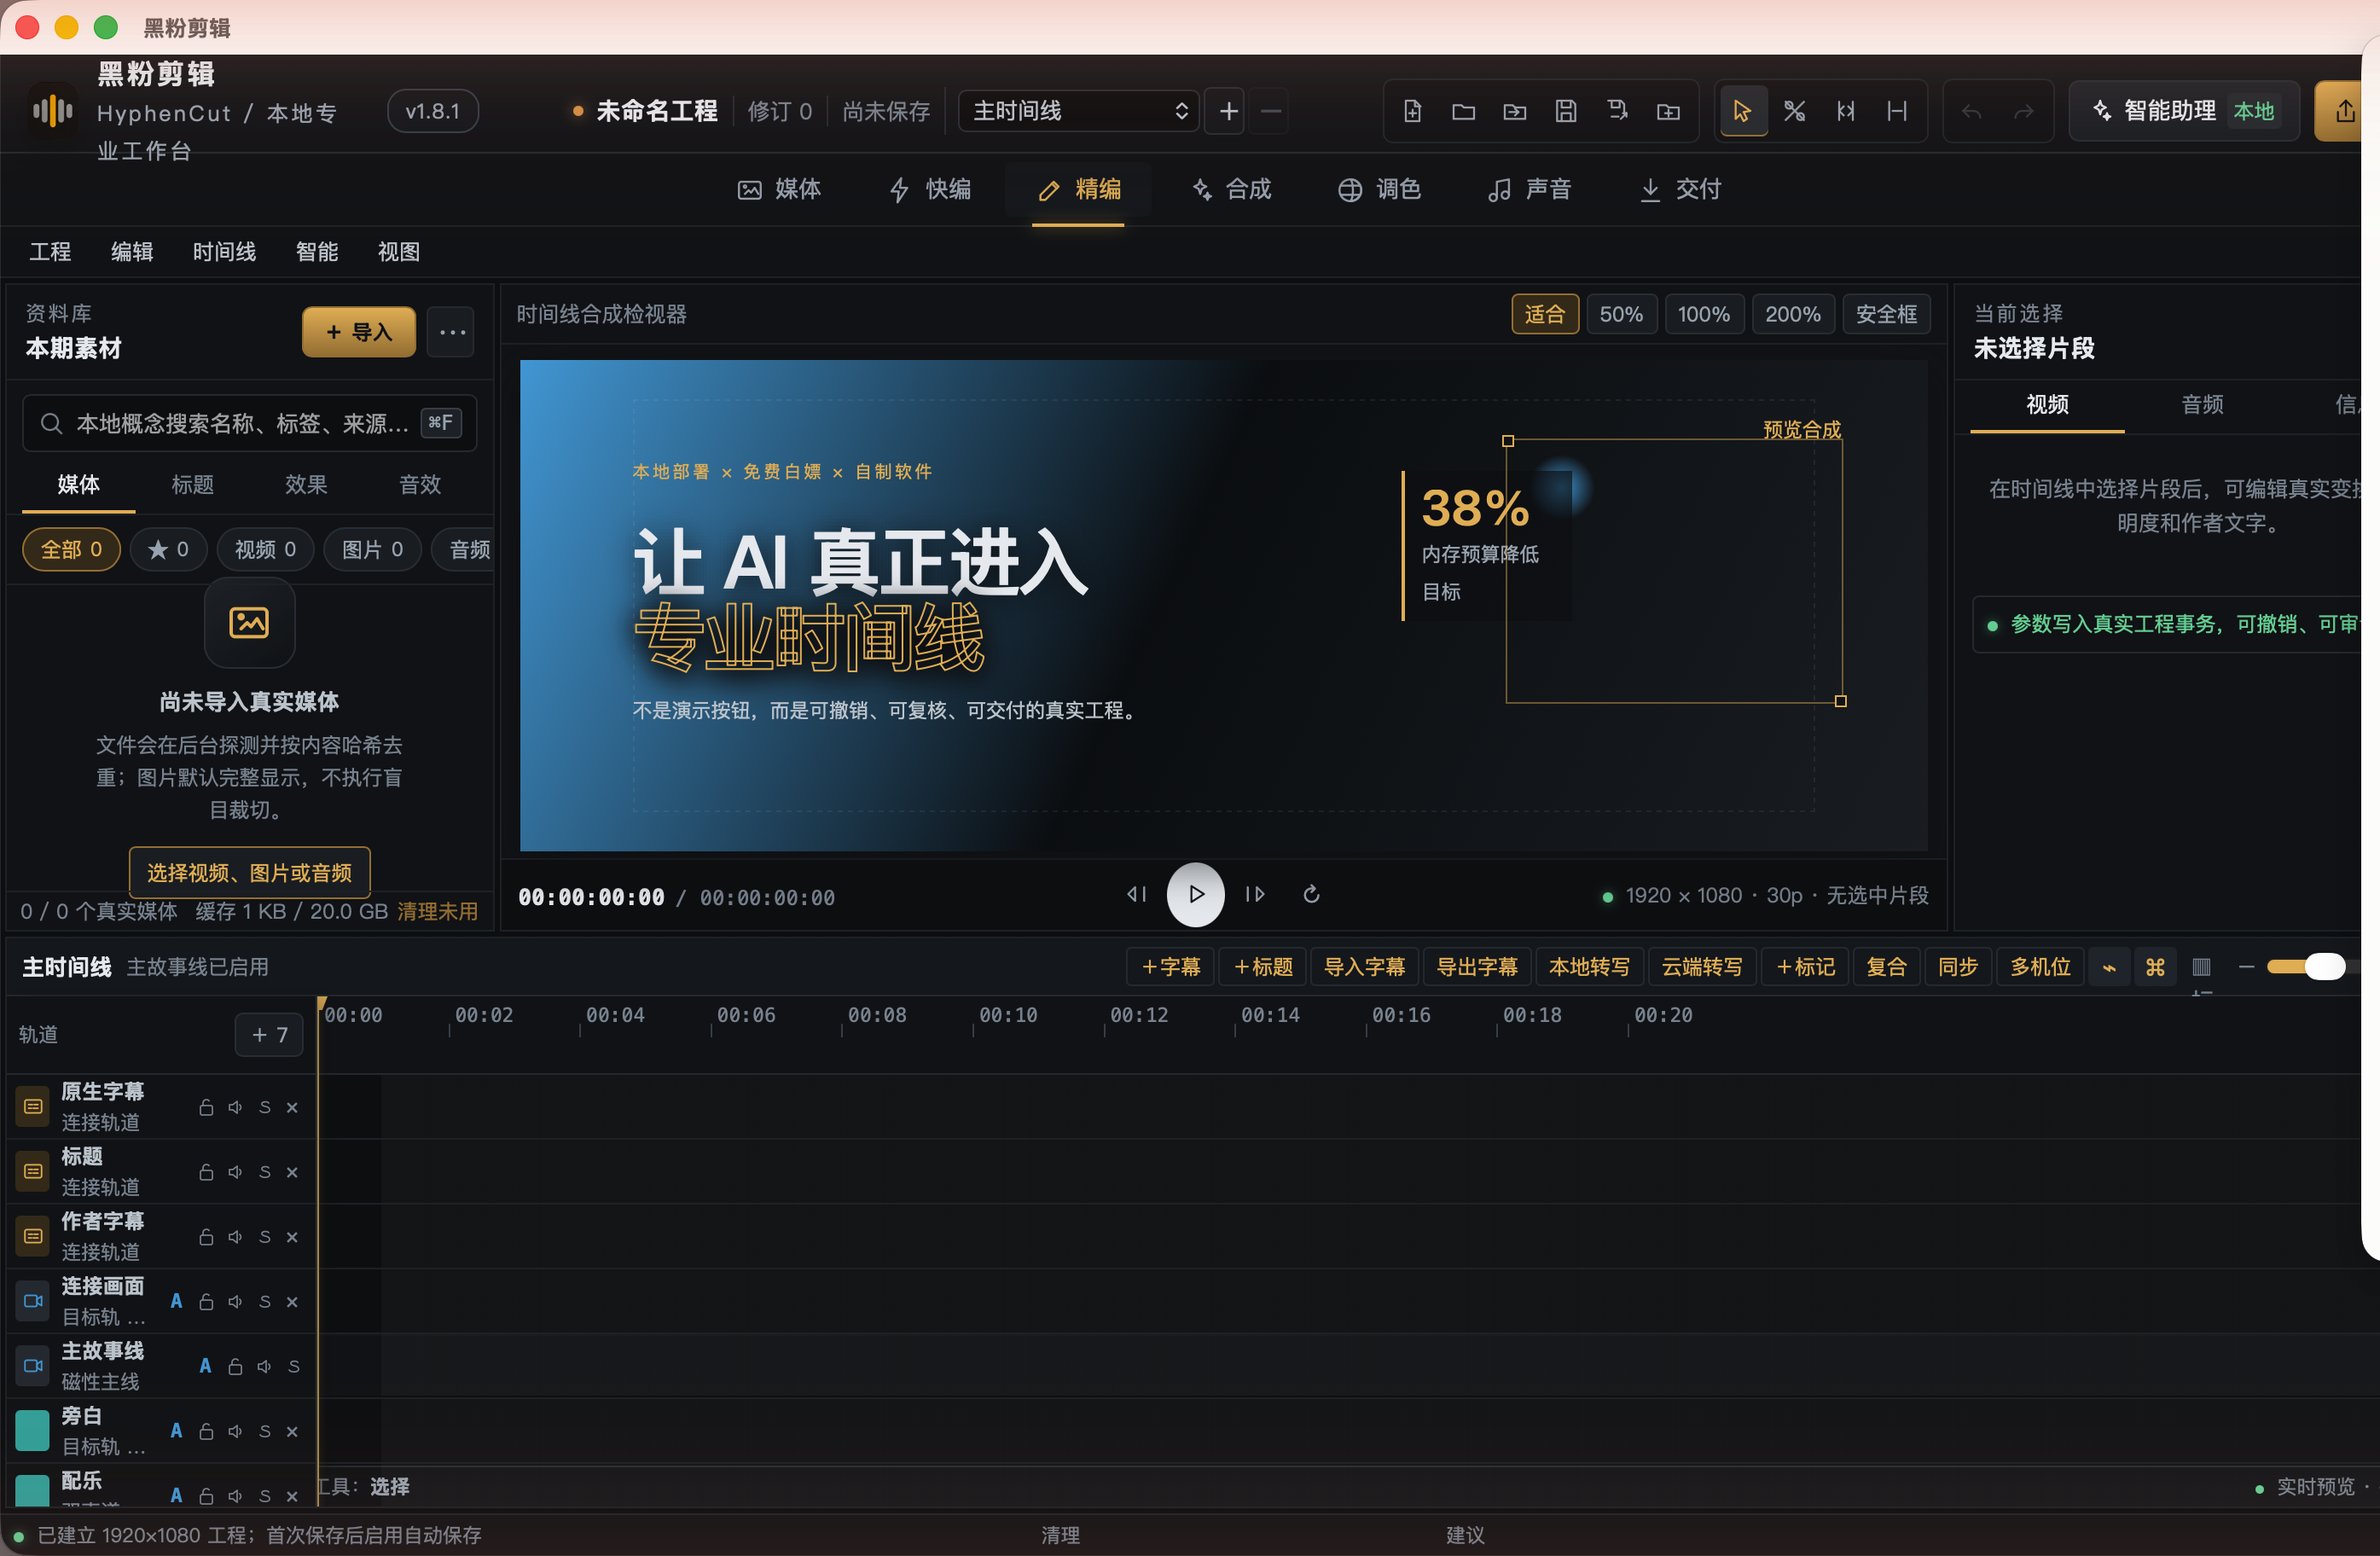This screenshot has width=2380, height=1556.
Task: Click the new project file icon
Action: coord(1412,111)
